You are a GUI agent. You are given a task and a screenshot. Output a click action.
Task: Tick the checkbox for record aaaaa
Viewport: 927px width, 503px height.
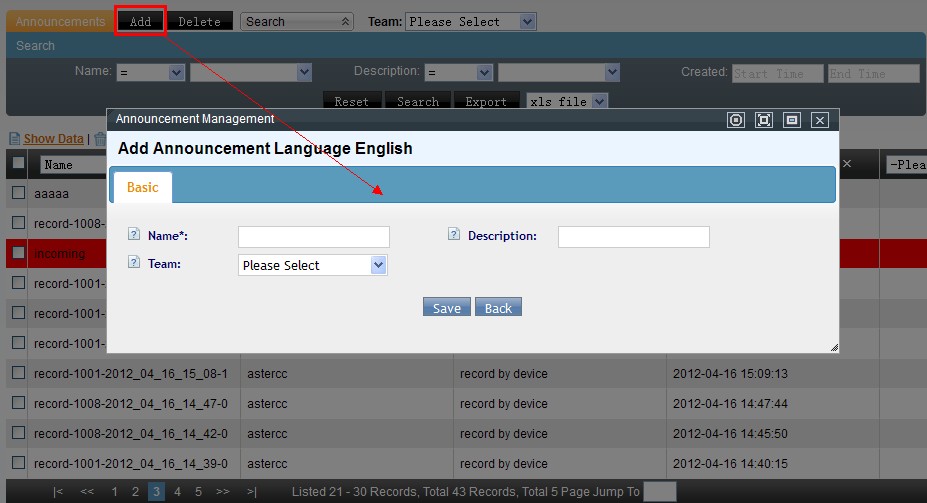tap(18, 192)
